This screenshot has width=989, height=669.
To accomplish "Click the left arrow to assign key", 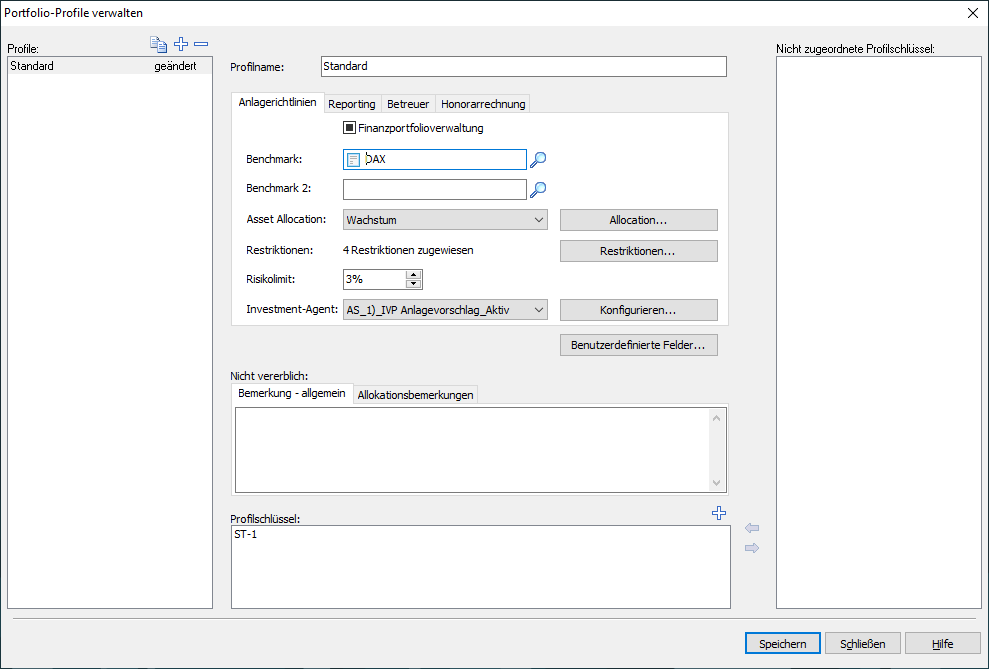I will (x=752, y=528).
